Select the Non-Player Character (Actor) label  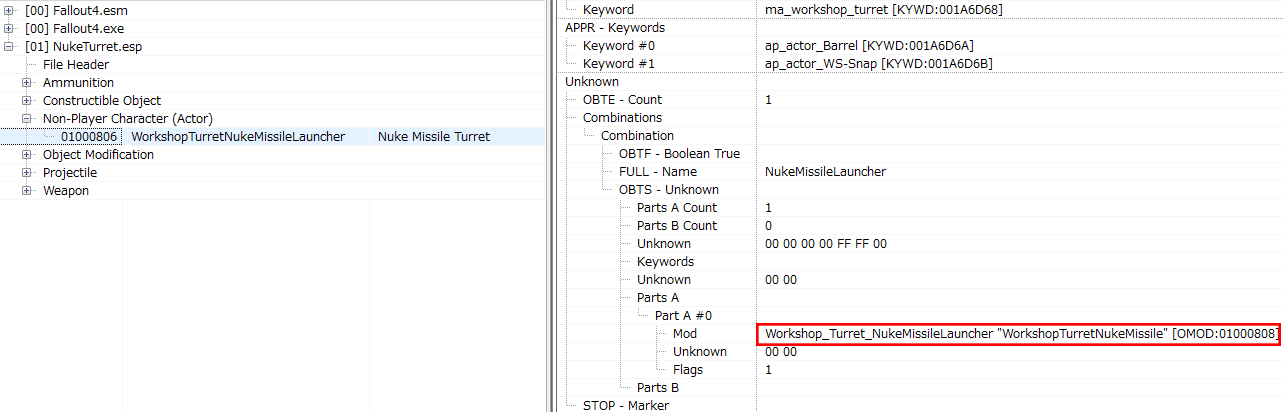click(x=128, y=118)
